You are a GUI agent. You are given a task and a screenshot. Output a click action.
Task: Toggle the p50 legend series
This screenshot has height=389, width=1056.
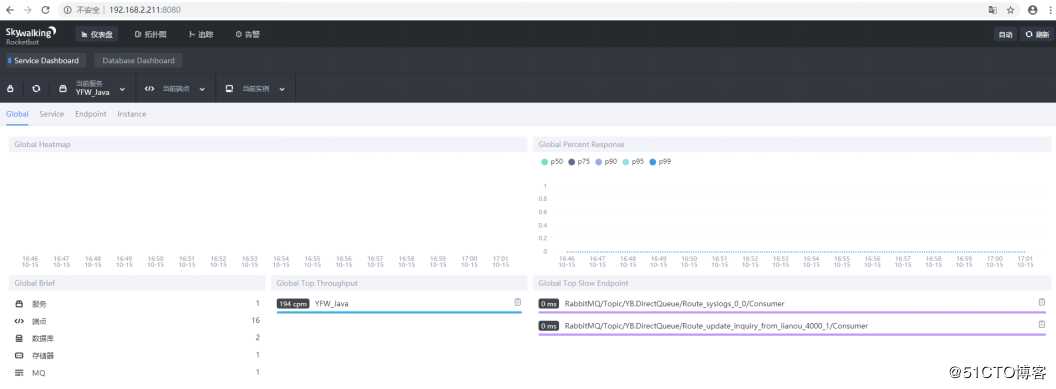coord(552,162)
